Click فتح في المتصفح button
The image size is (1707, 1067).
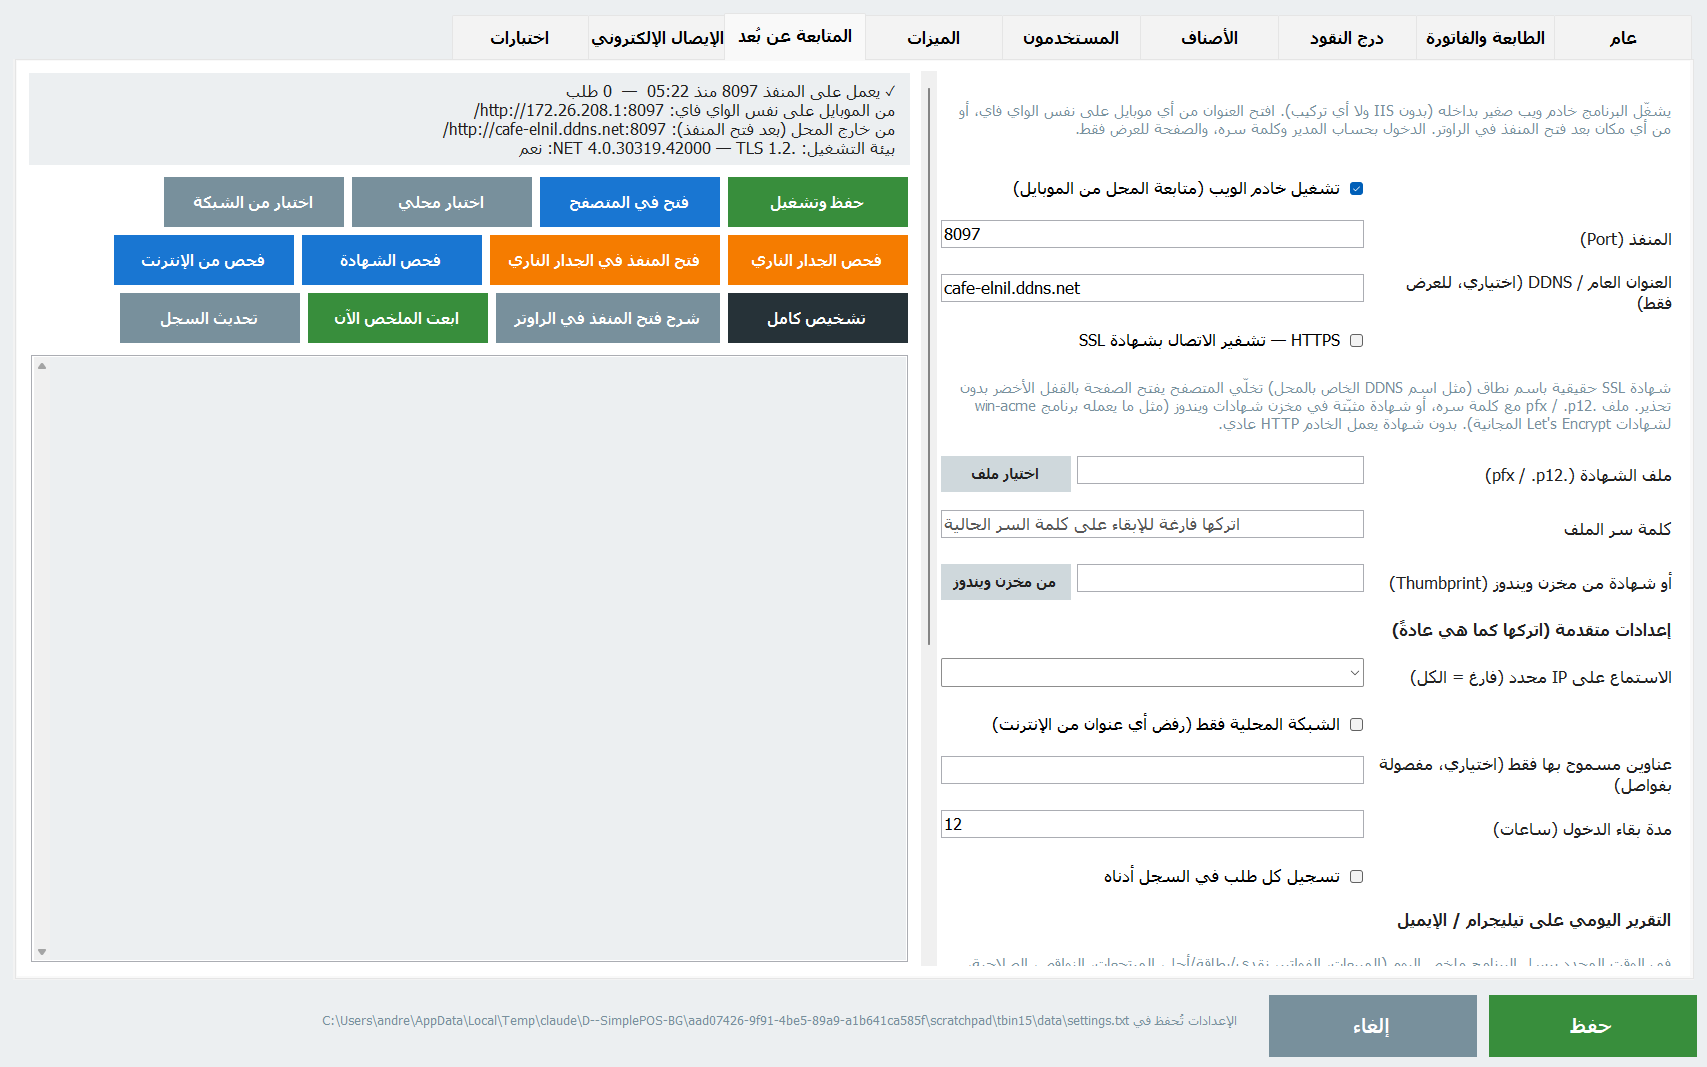click(630, 202)
